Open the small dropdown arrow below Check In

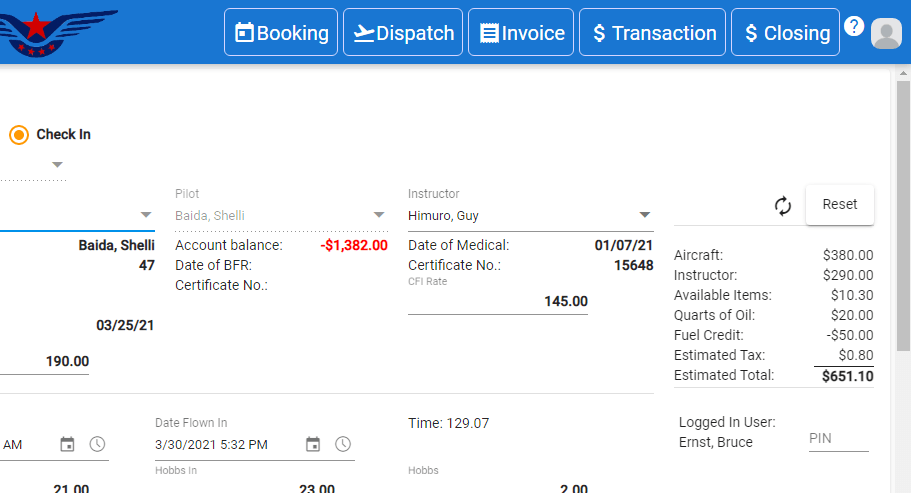pyautogui.click(x=57, y=165)
